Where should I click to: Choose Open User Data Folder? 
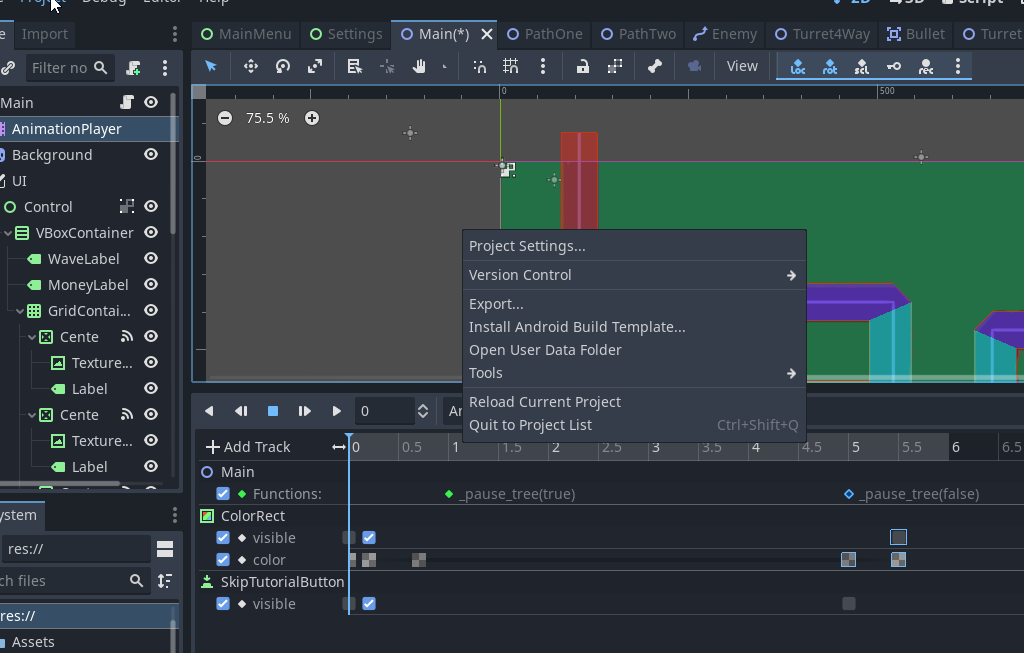pos(633,350)
